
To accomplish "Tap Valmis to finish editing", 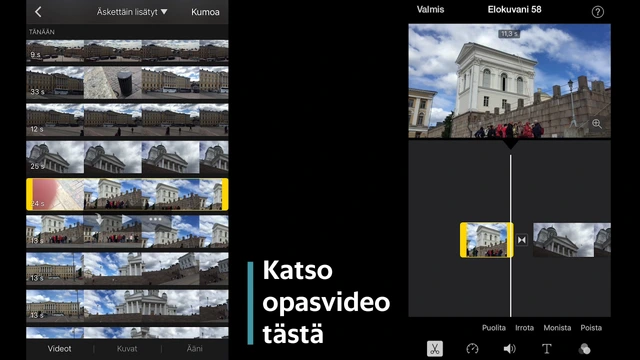I will pyautogui.click(x=430, y=9).
